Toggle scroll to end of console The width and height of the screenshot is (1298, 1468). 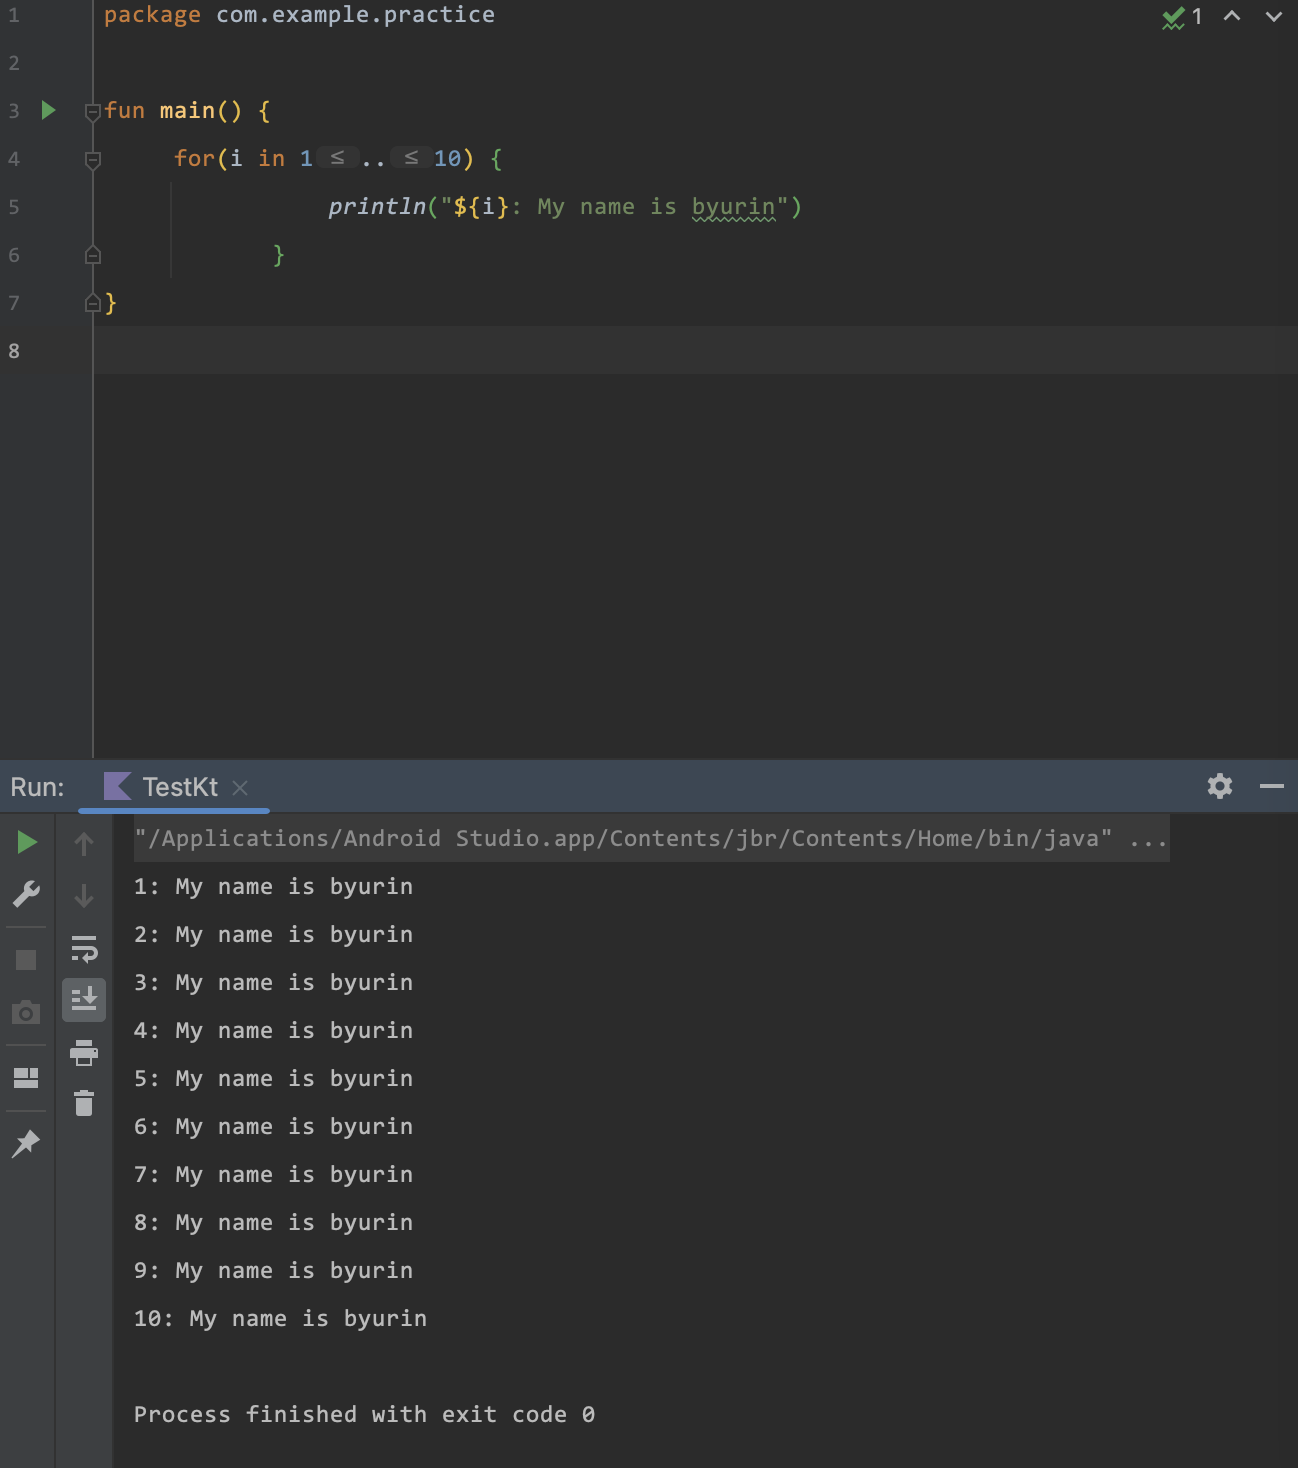84,999
